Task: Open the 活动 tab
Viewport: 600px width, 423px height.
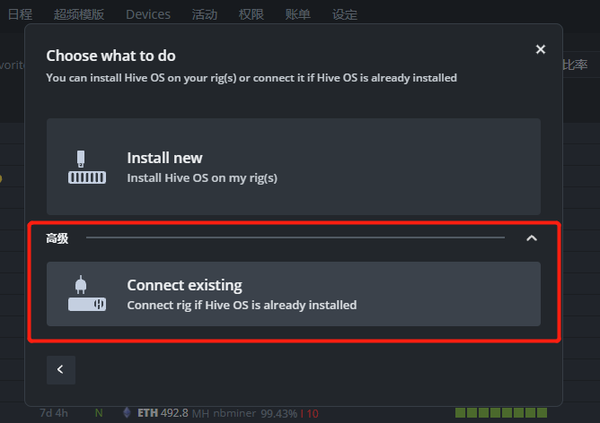Action: coord(204,15)
